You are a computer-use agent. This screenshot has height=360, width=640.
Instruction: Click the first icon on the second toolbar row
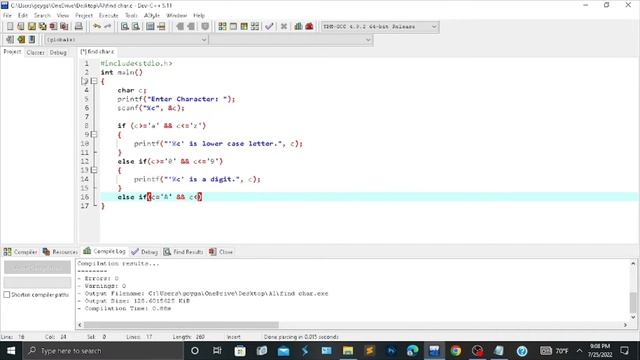point(10,40)
